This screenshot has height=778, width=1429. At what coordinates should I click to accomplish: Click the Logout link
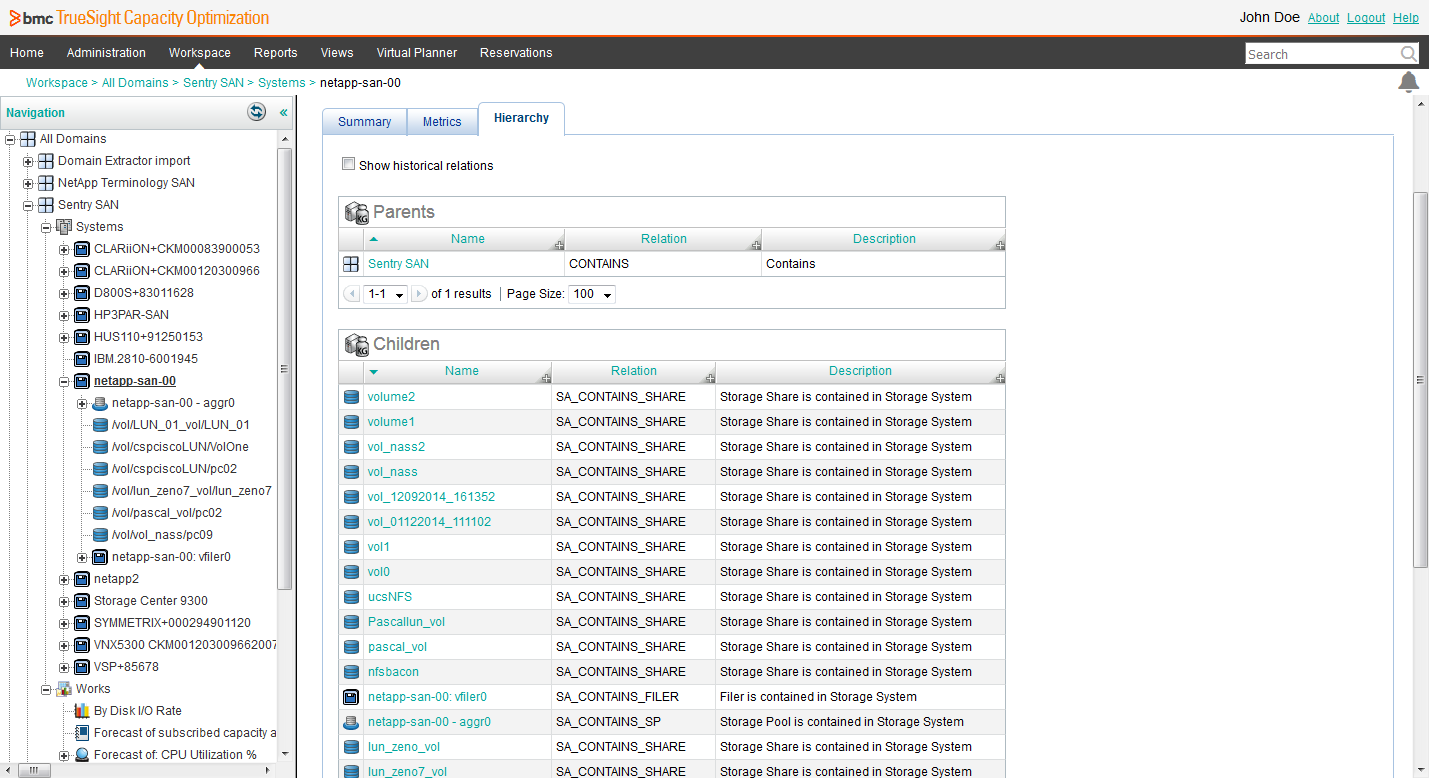pyautogui.click(x=1366, y=18)
